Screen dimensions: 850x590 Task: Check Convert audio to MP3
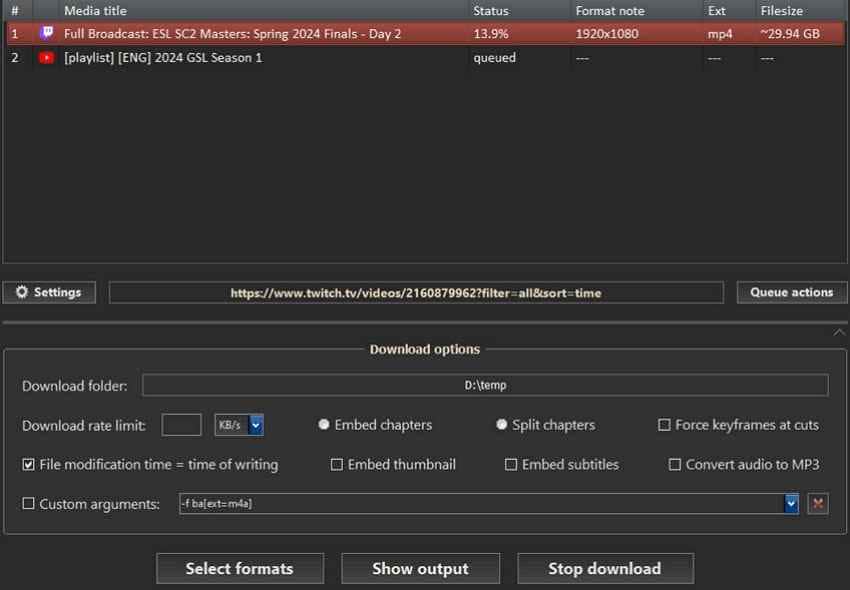click(674, 465)
